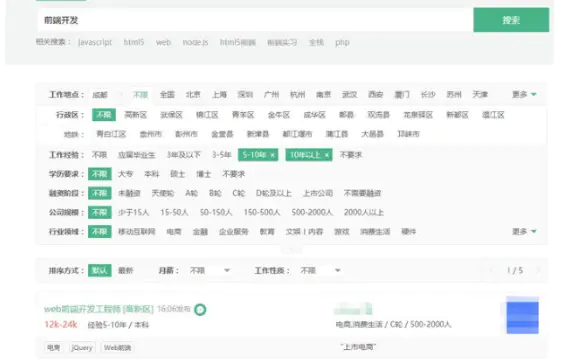This screenshot has width=585, height=363.
Task: Expand 更多 in the 工作地点 row
Action: pos(524,94)
